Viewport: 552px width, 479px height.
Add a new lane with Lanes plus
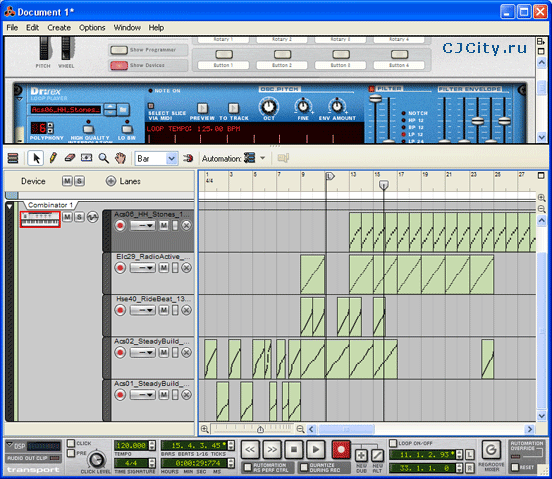click(x=111, y=181)
